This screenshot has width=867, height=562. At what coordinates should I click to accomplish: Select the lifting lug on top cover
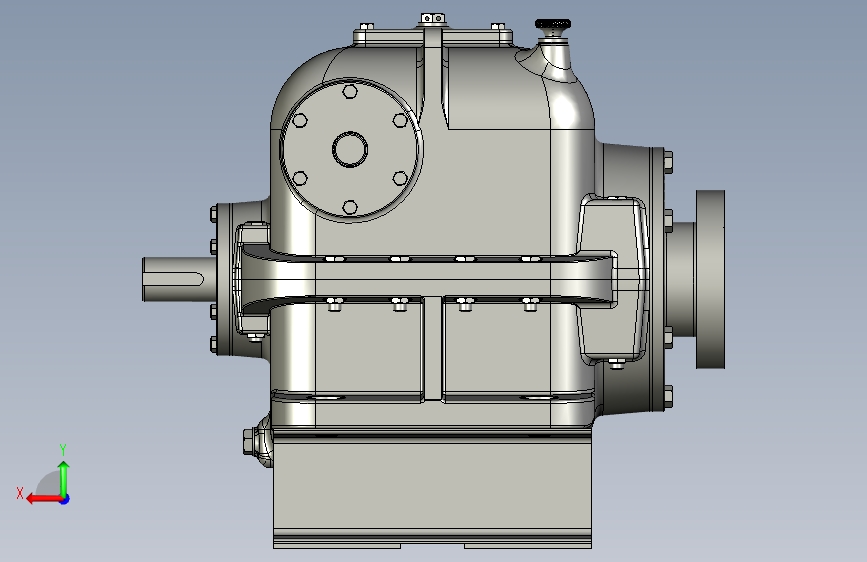point(432,19)
